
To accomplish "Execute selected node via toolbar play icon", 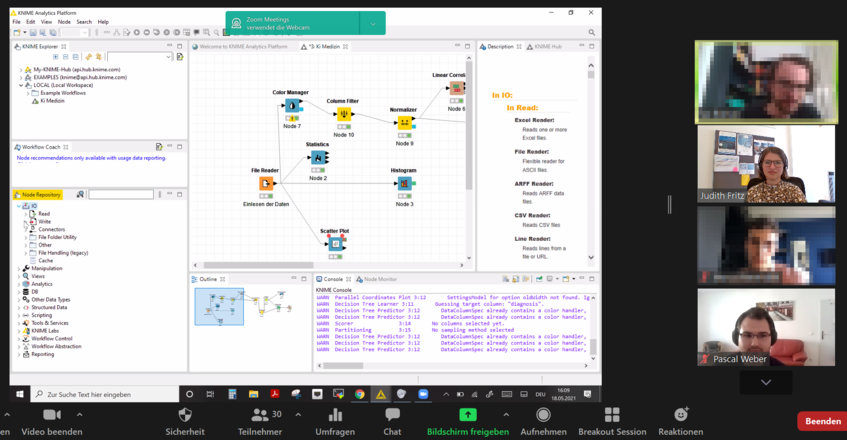I will coord(137,32).
